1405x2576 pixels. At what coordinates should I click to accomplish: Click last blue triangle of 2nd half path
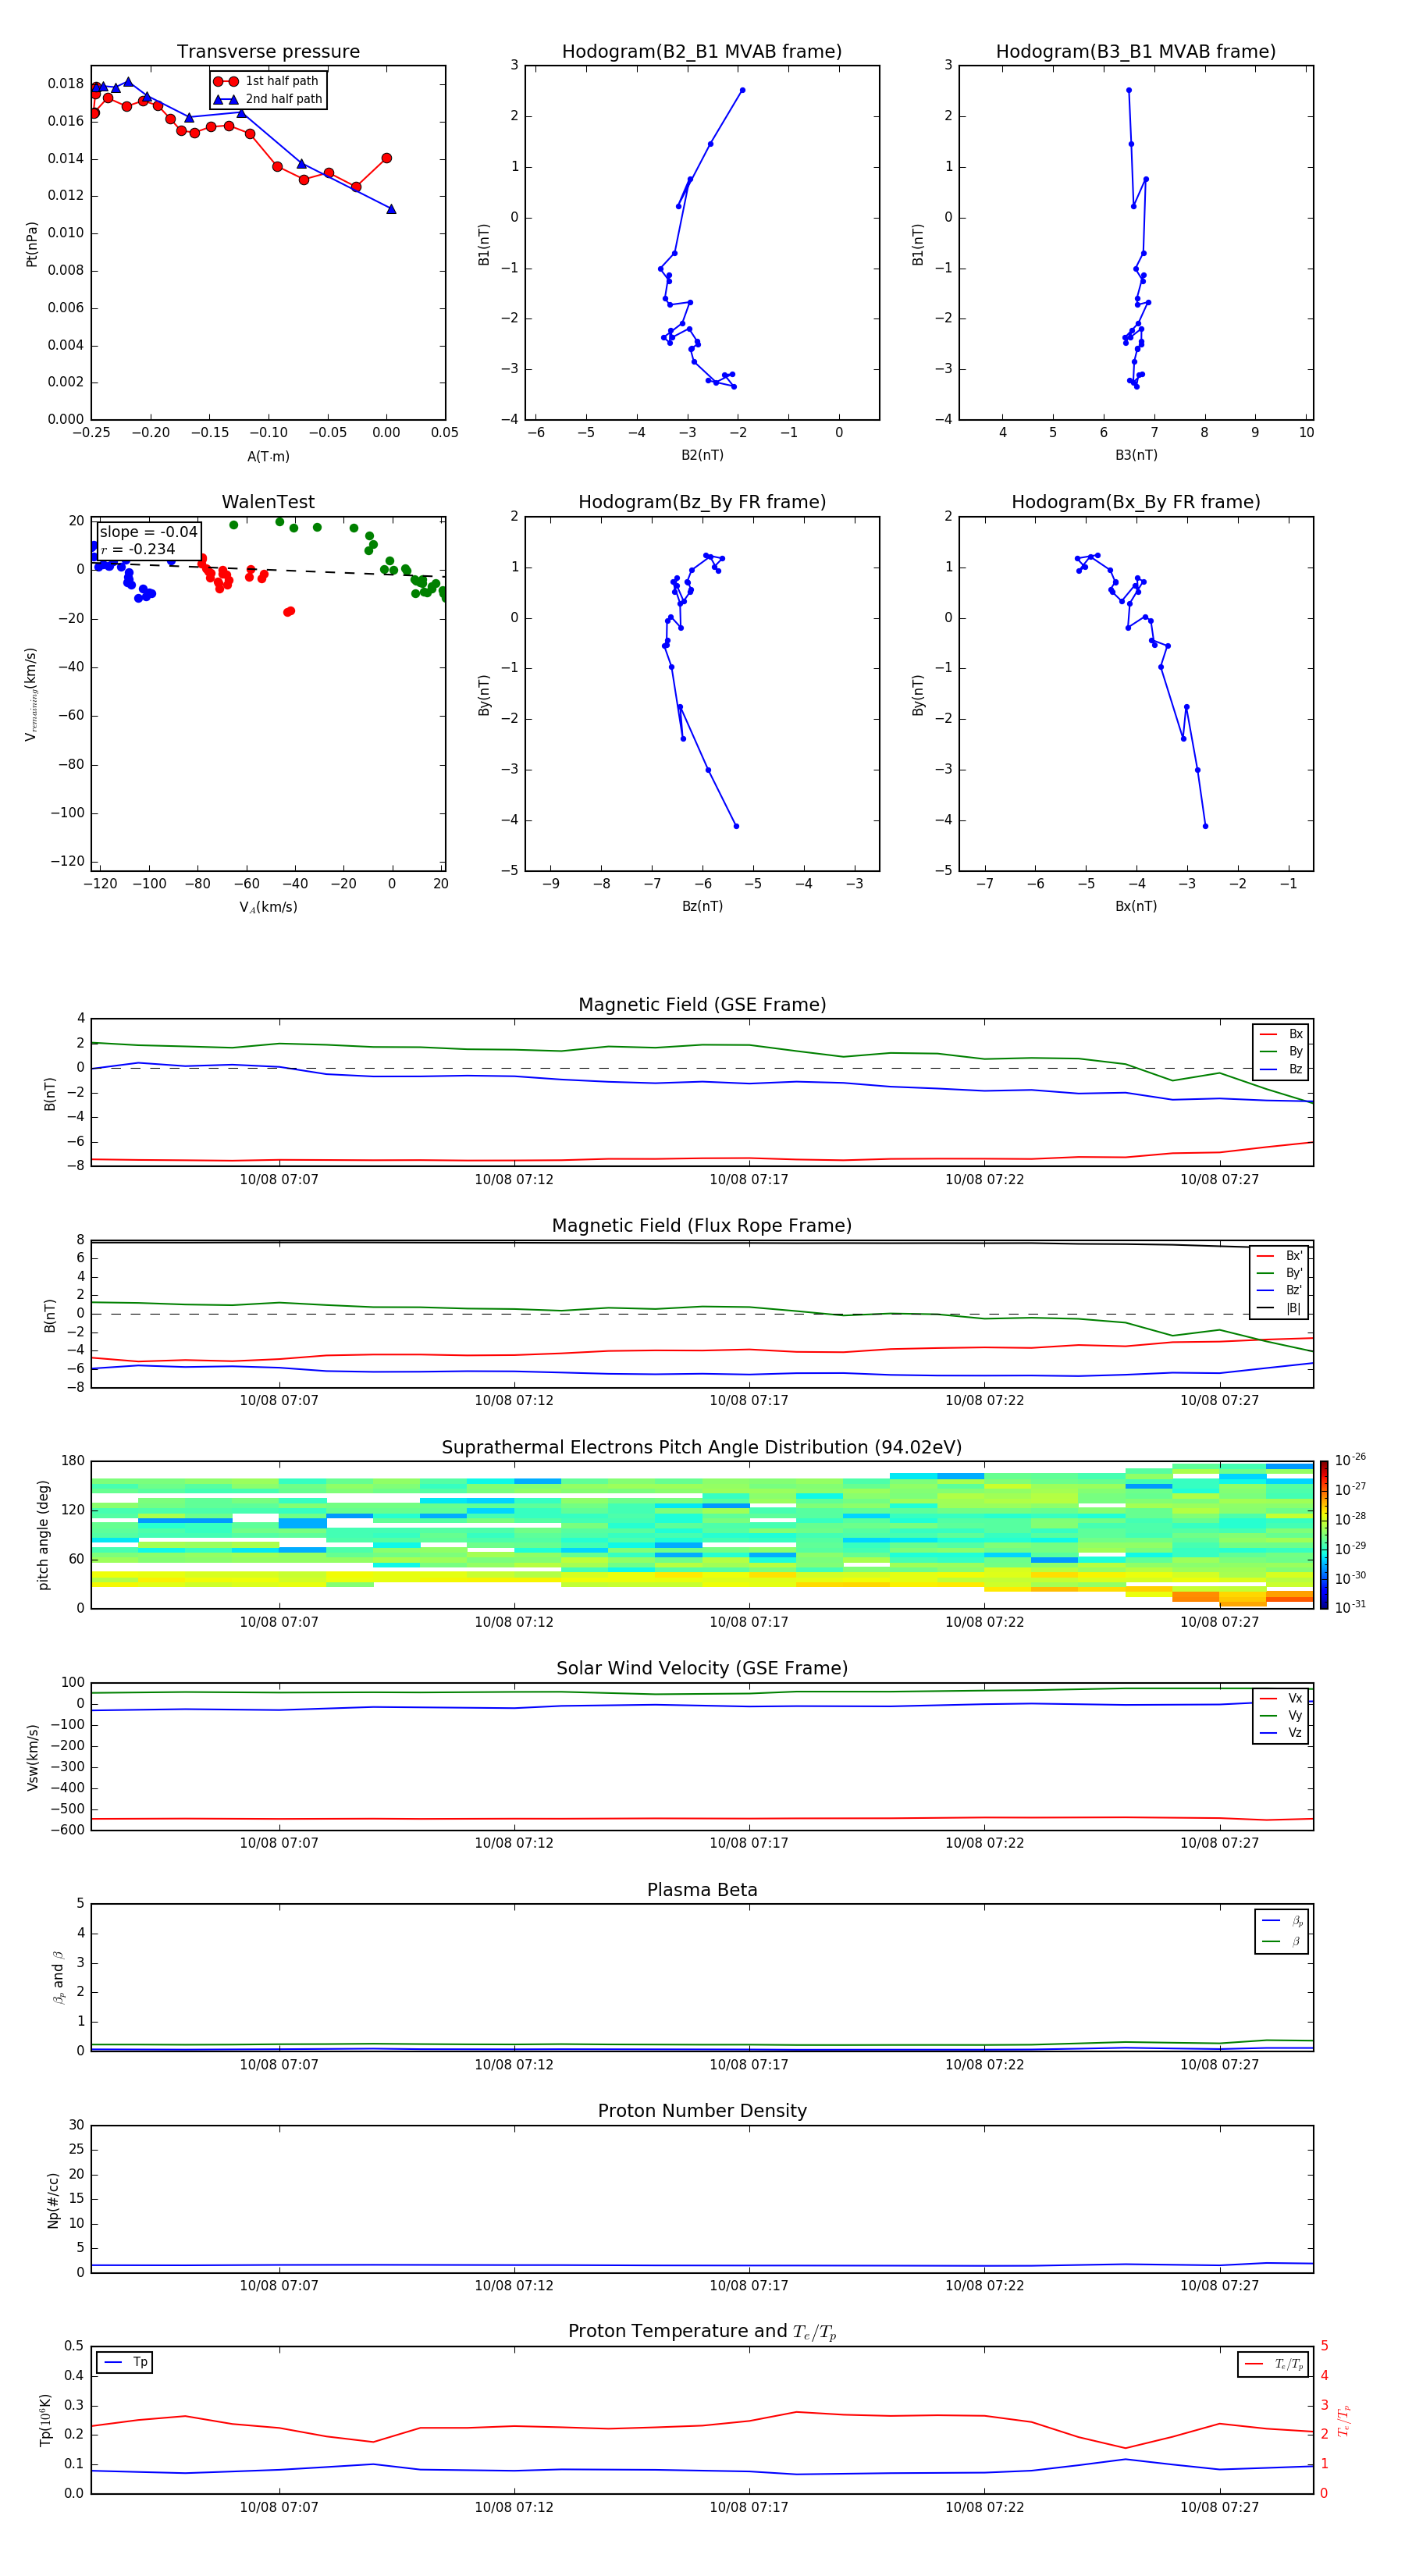click(x=391, y=209)
